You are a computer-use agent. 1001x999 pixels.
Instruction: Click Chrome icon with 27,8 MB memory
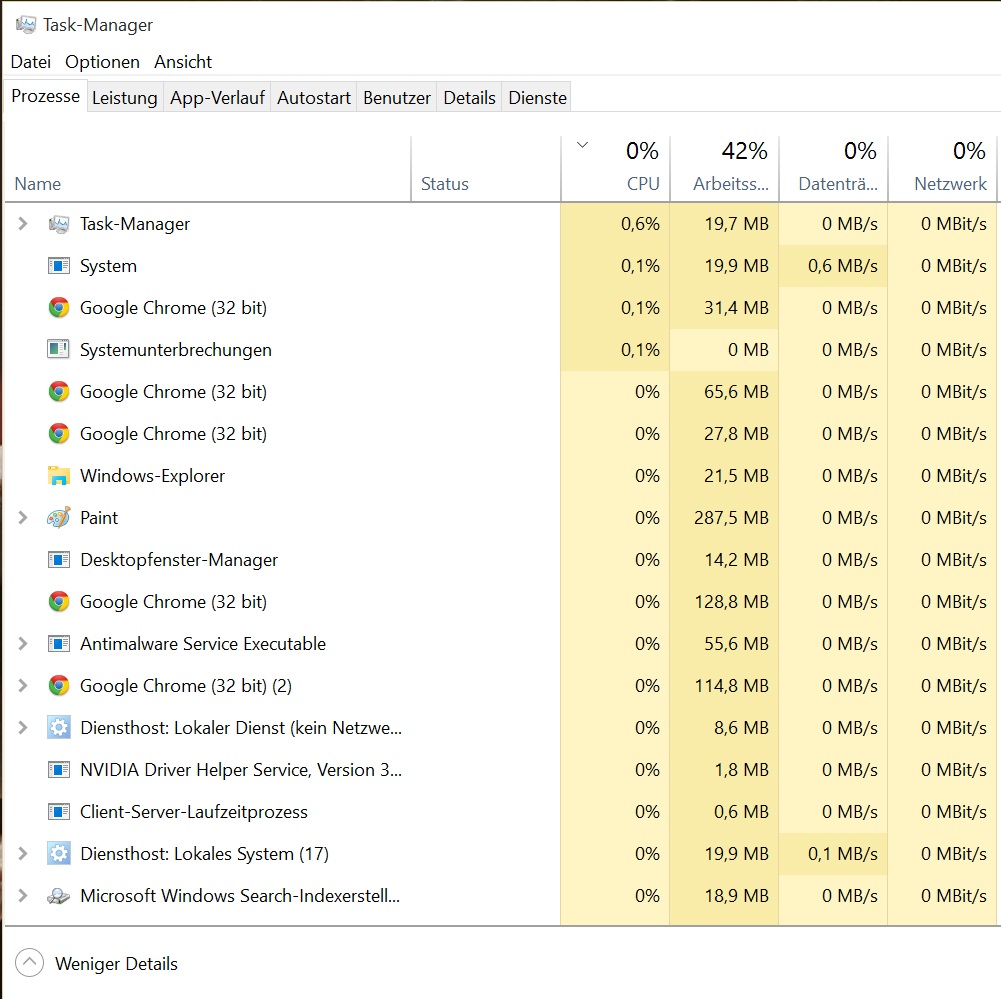coord(59,434)
